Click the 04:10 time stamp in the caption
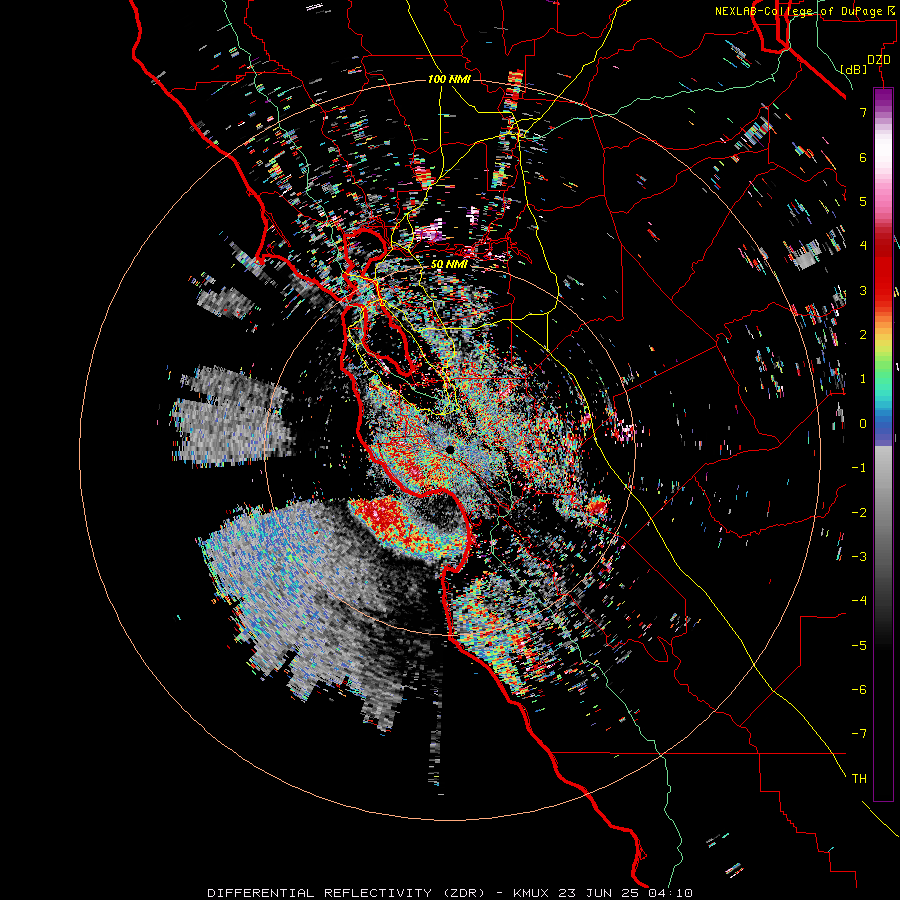 (x=670, y=893)
